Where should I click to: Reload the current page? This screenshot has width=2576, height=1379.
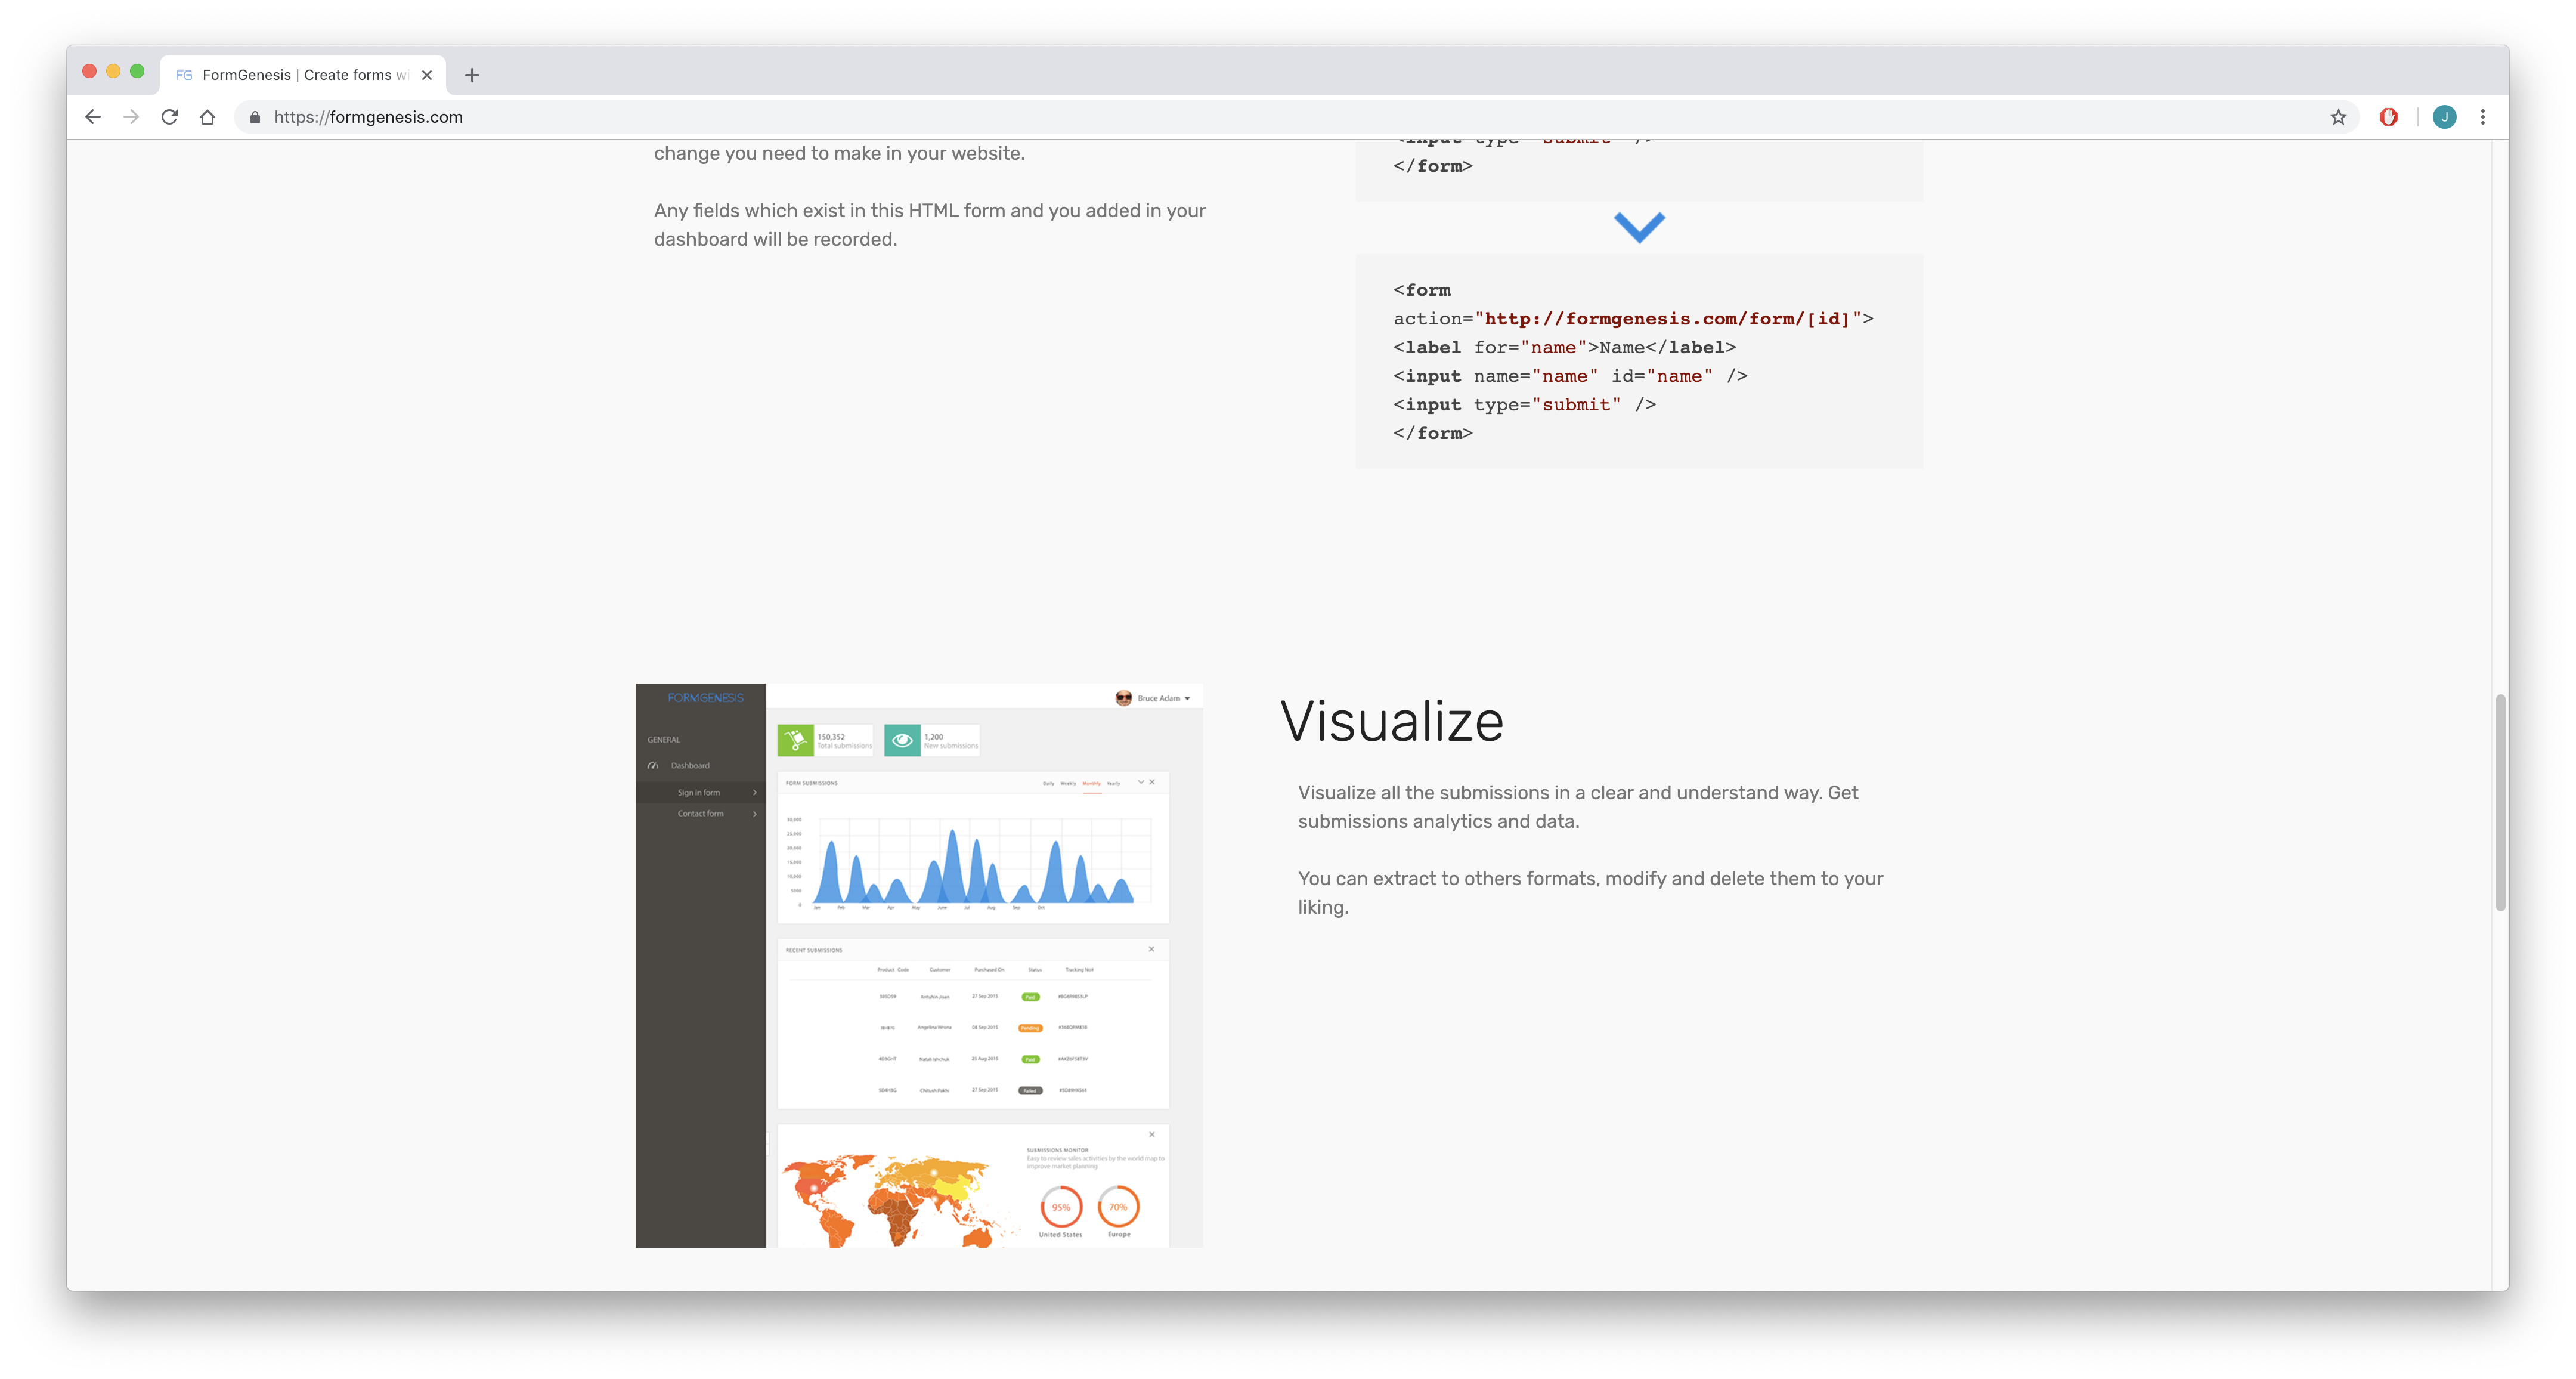(169, 117)
